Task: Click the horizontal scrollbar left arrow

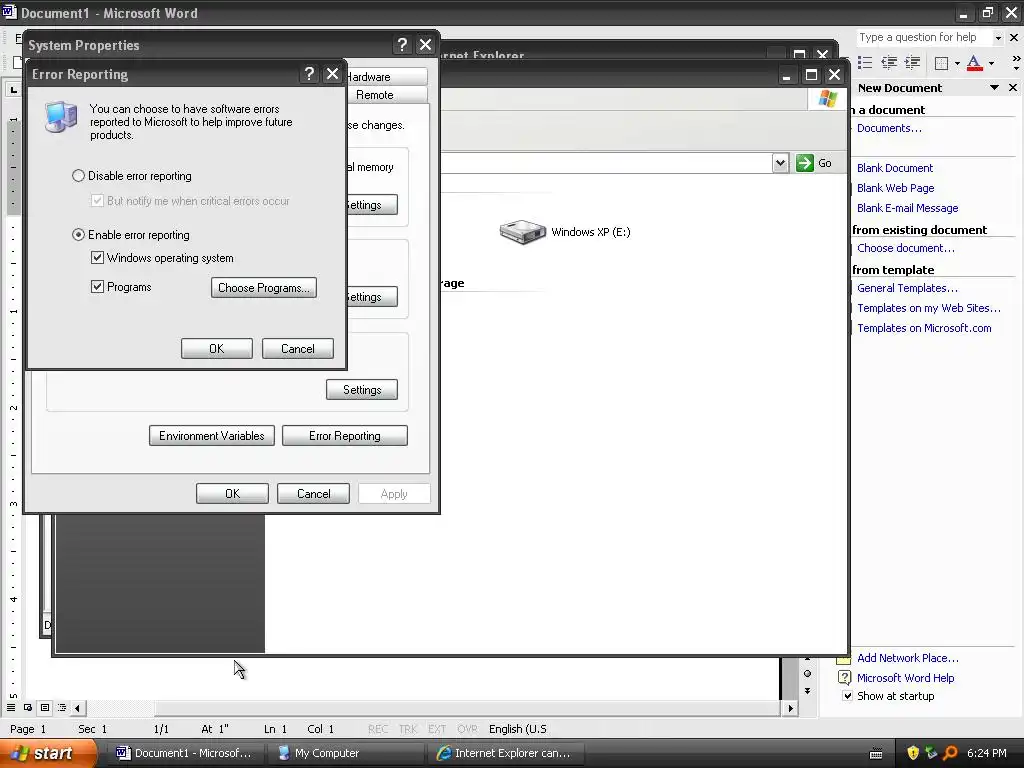Action: click(78, 708)
